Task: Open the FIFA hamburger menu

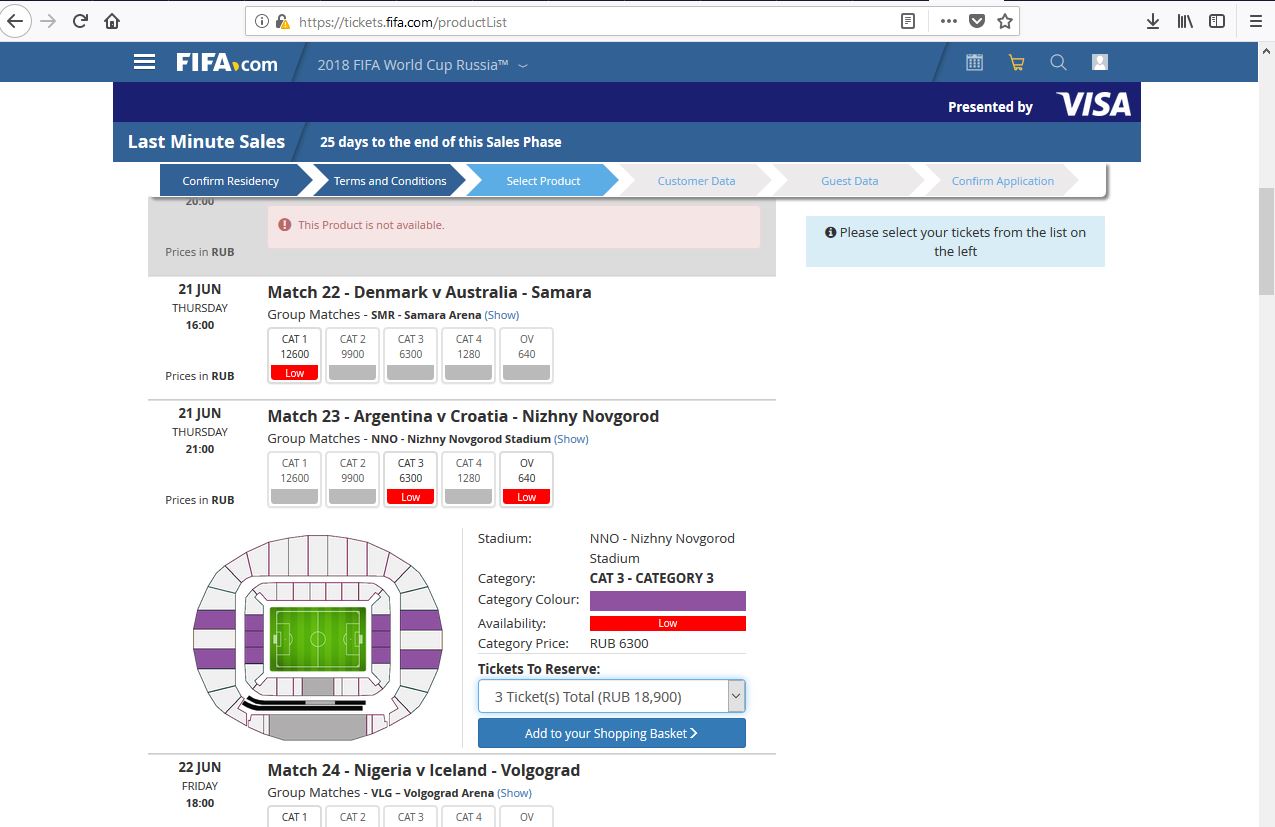Action: point(144,62)
